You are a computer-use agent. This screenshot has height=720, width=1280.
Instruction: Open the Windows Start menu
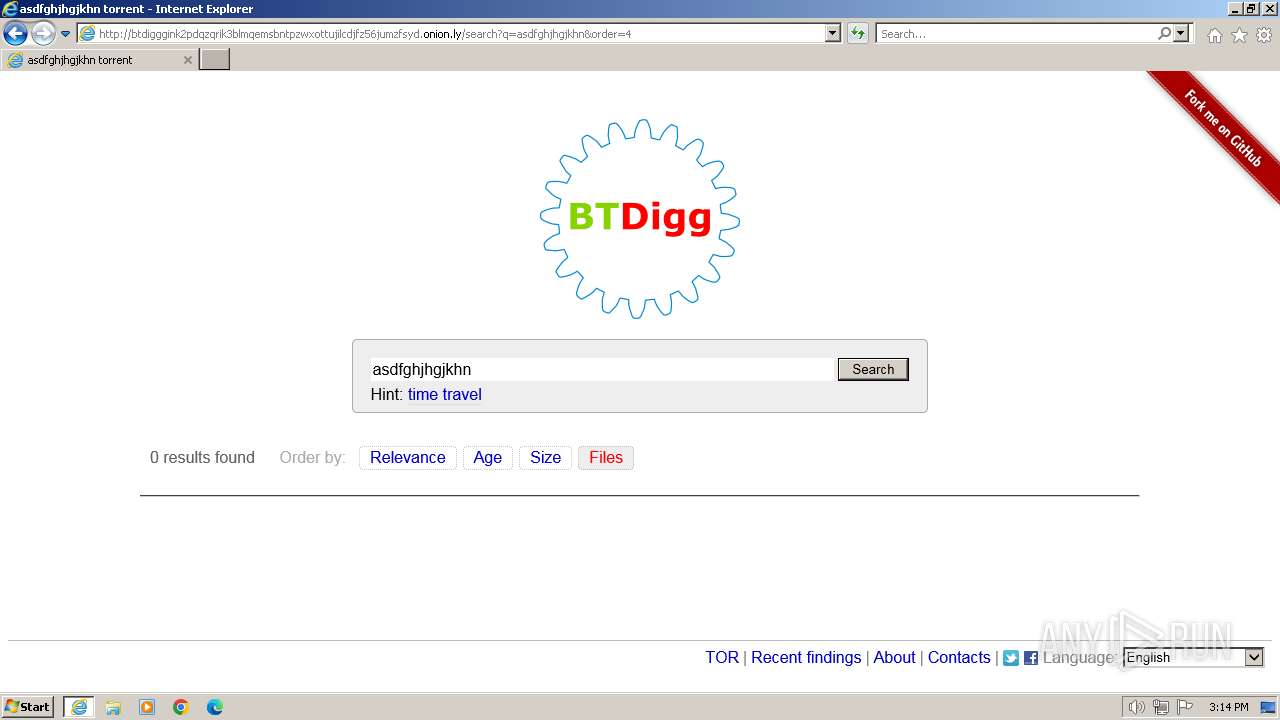(28, 707)
